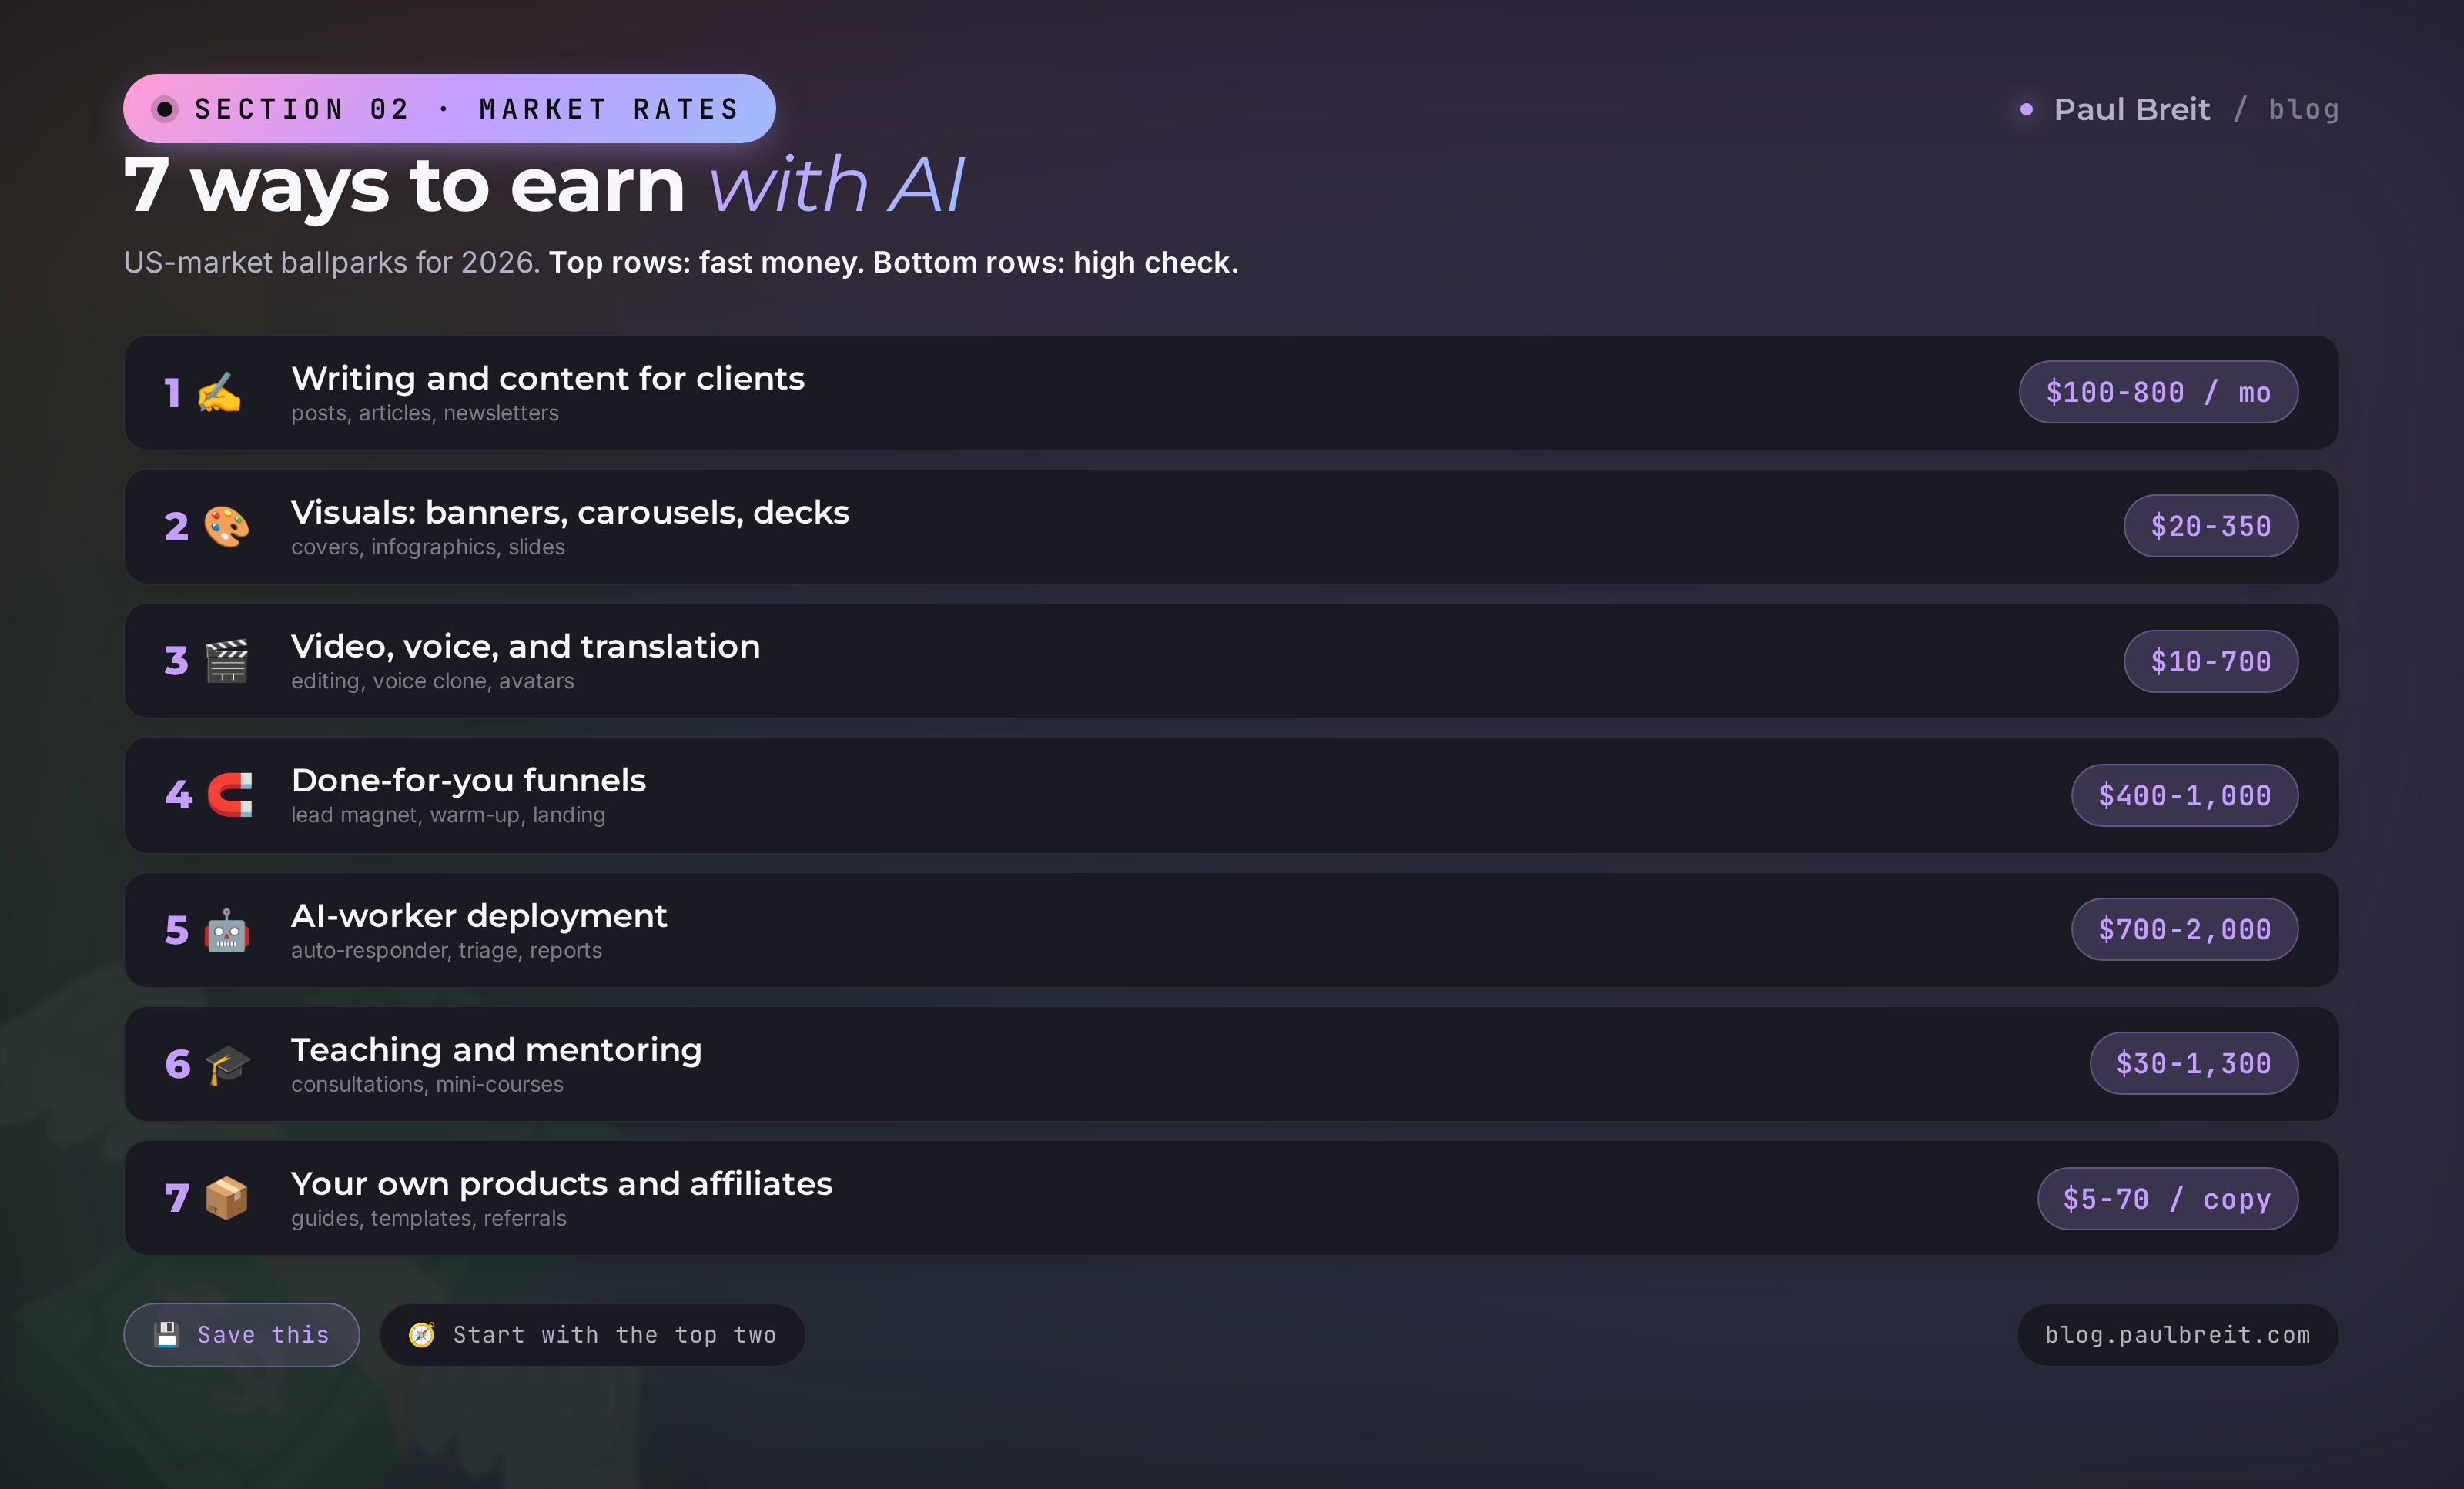
Task: Click the $400-1,000 price pill
Action: [2184, 795]
